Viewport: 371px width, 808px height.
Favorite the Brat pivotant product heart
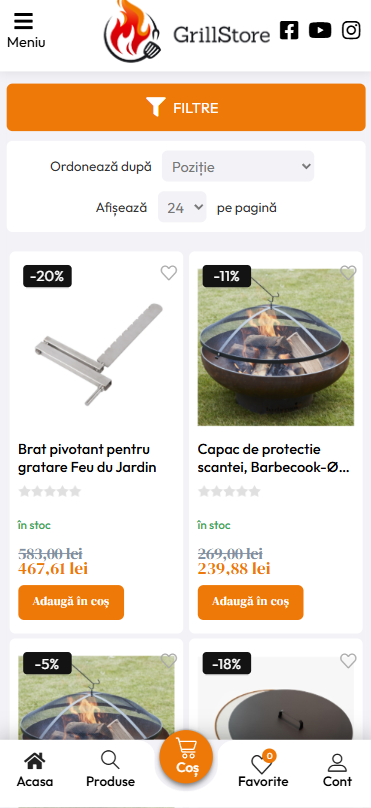[168, 273]
